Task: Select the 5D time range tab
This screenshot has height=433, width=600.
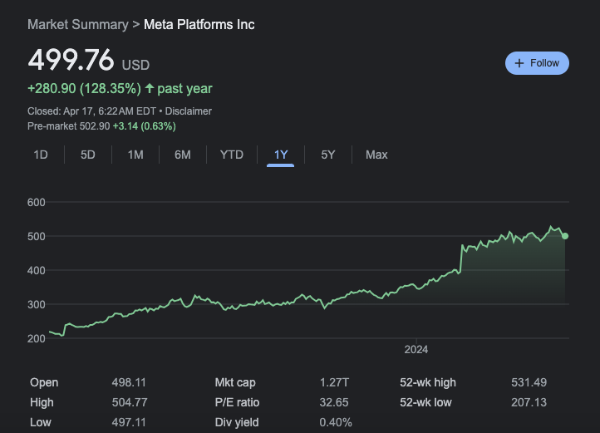Action: pos(88,155)
